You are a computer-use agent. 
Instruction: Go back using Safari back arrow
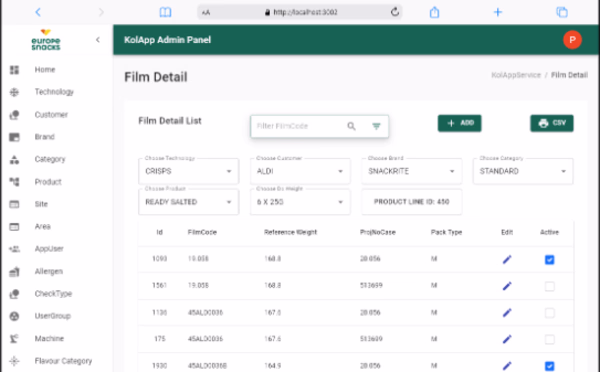tap(38, 12)
